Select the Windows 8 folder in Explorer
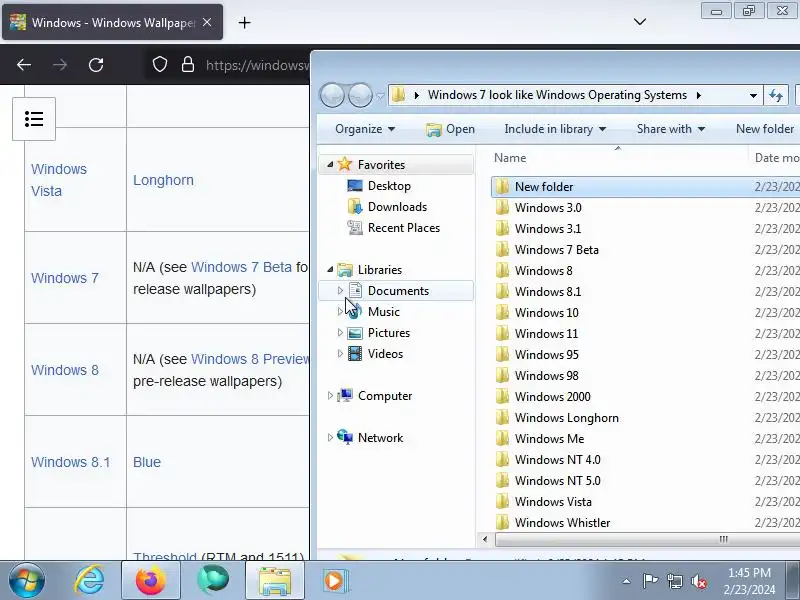800x600 pixels. (x=543, y=270)
